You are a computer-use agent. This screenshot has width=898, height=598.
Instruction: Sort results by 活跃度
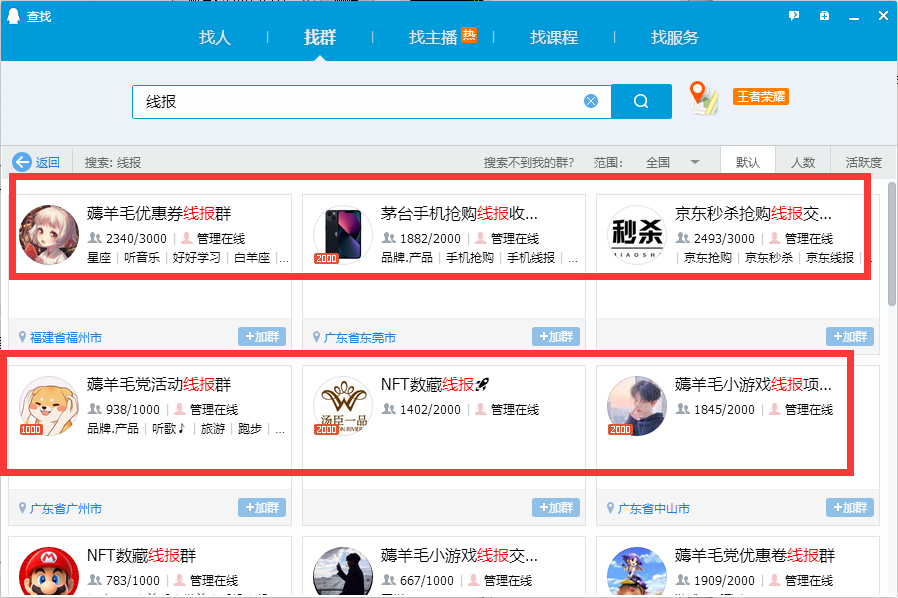click(x=864, y=163)
